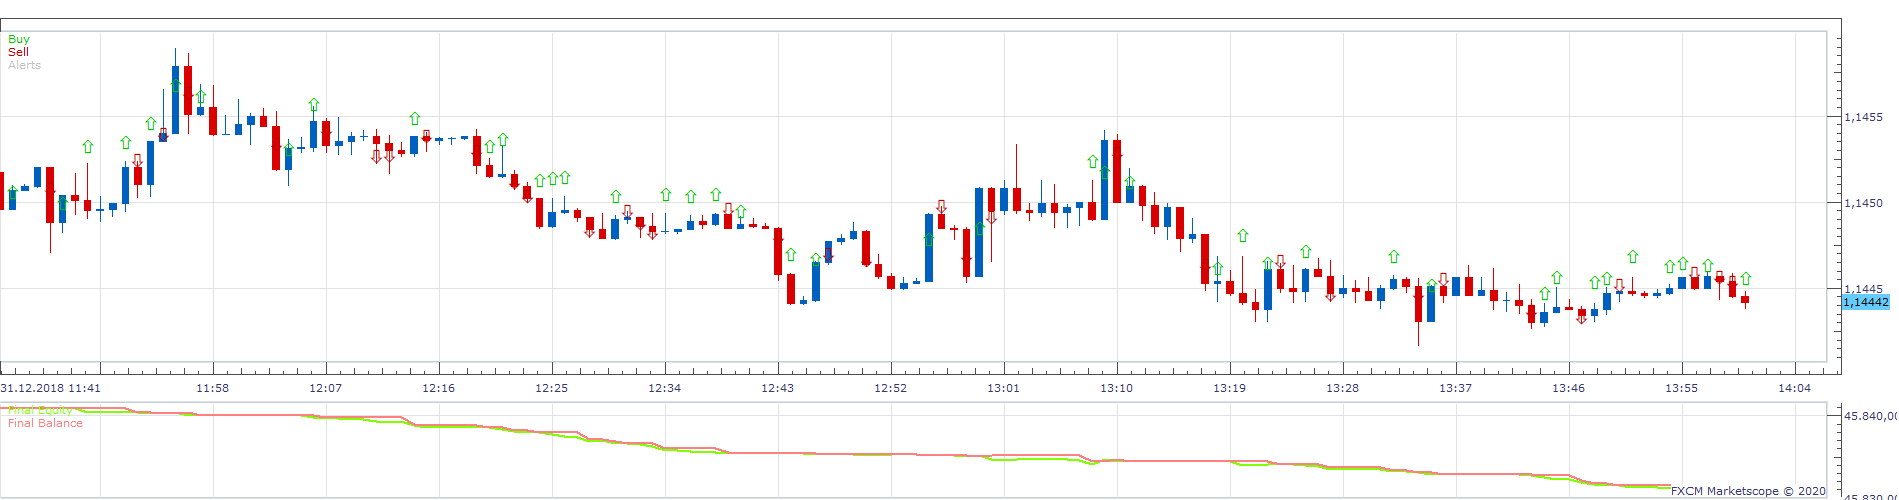1899x500 pixels.
Task: Click the red 'Sell' legend label
Action: [x=18, y=52]
